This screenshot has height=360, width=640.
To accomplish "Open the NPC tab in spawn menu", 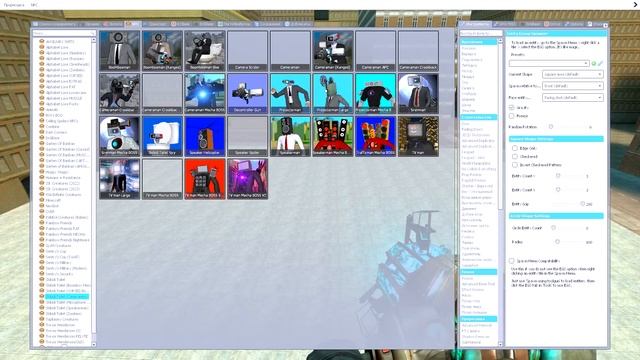I will coord(133,24).
